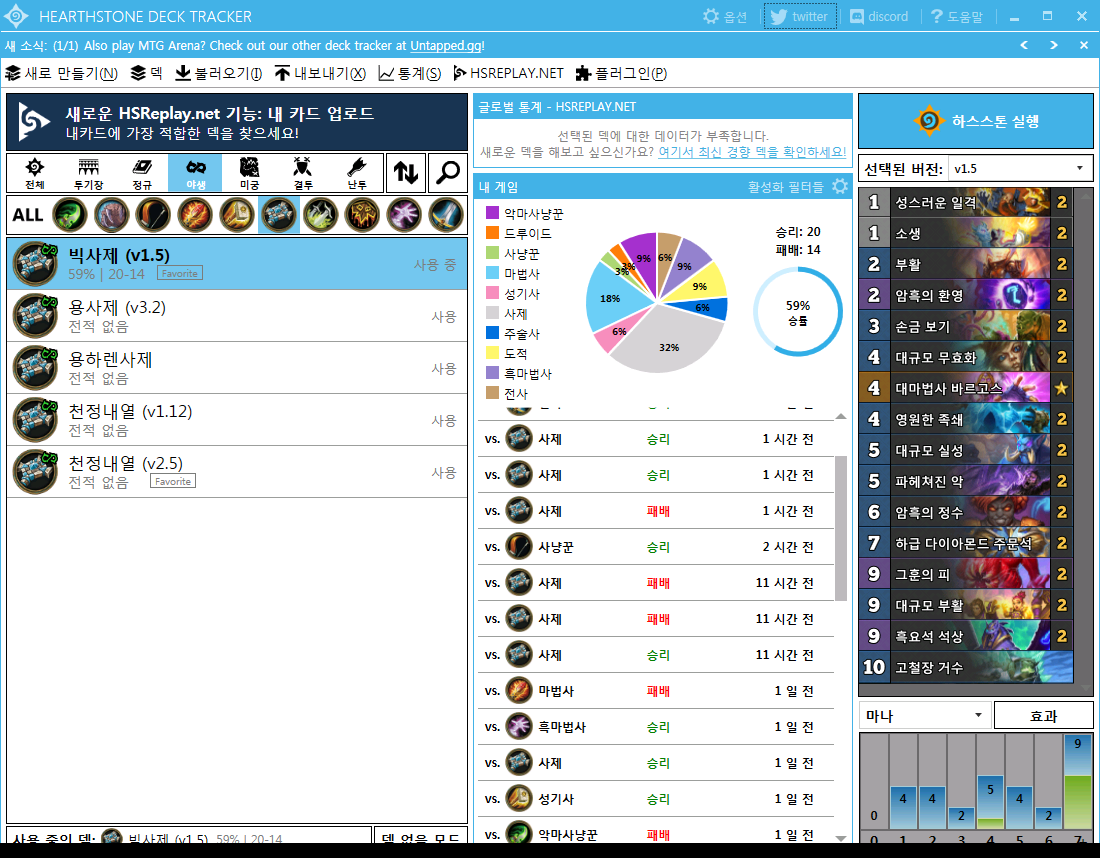Select the 투기장 arena filter

[88, 173]
